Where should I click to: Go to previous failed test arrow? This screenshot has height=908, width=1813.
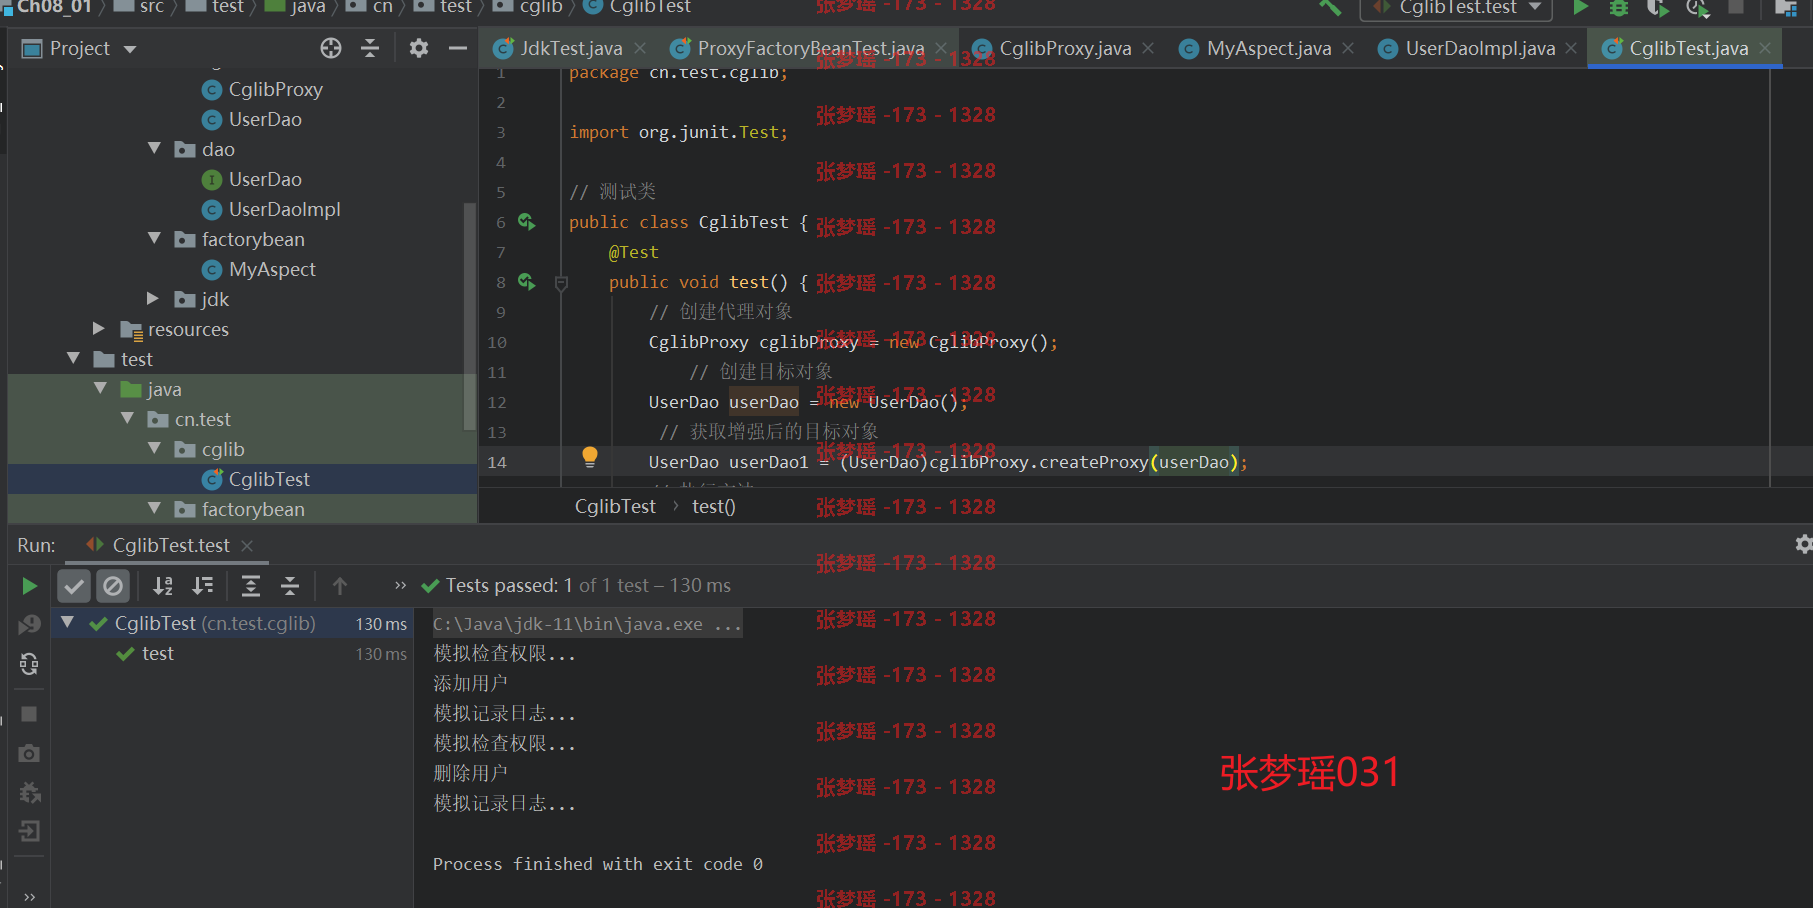coord(340,586)
